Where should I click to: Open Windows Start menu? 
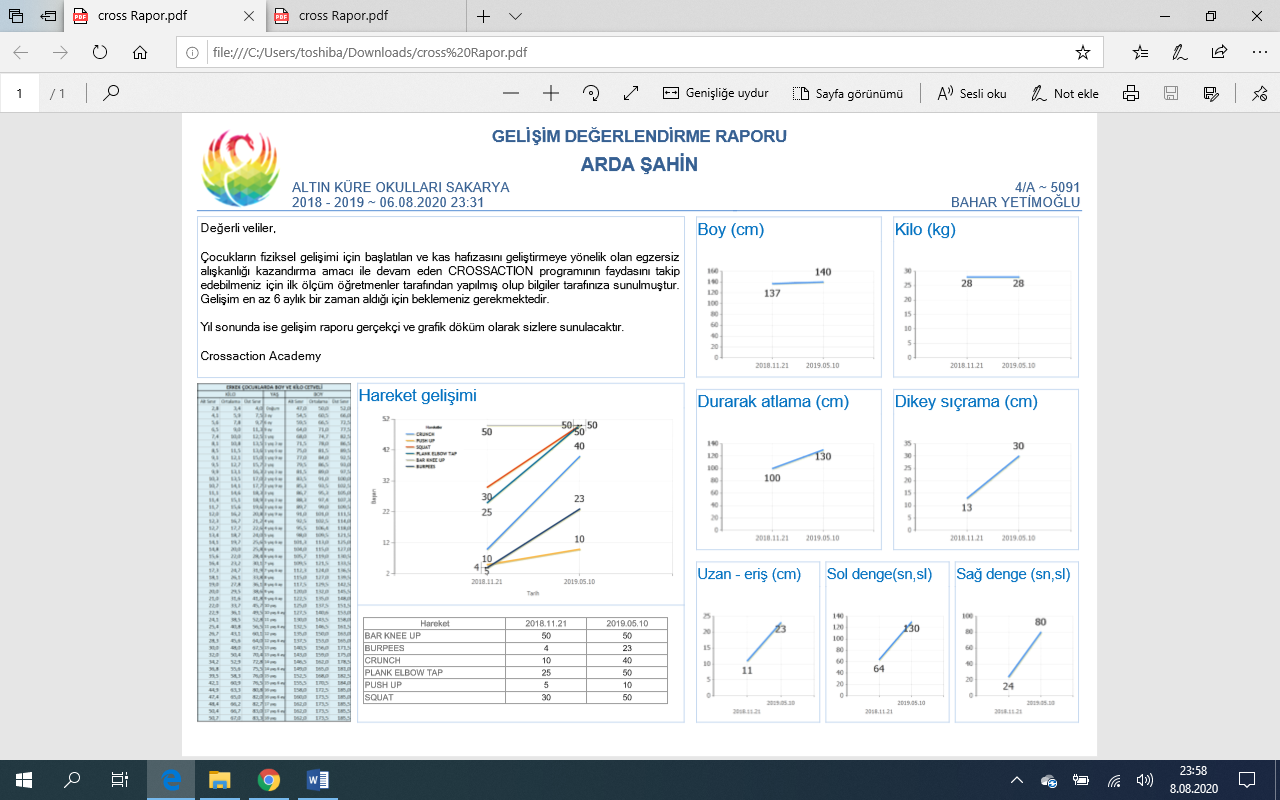(x=24, y=780)
